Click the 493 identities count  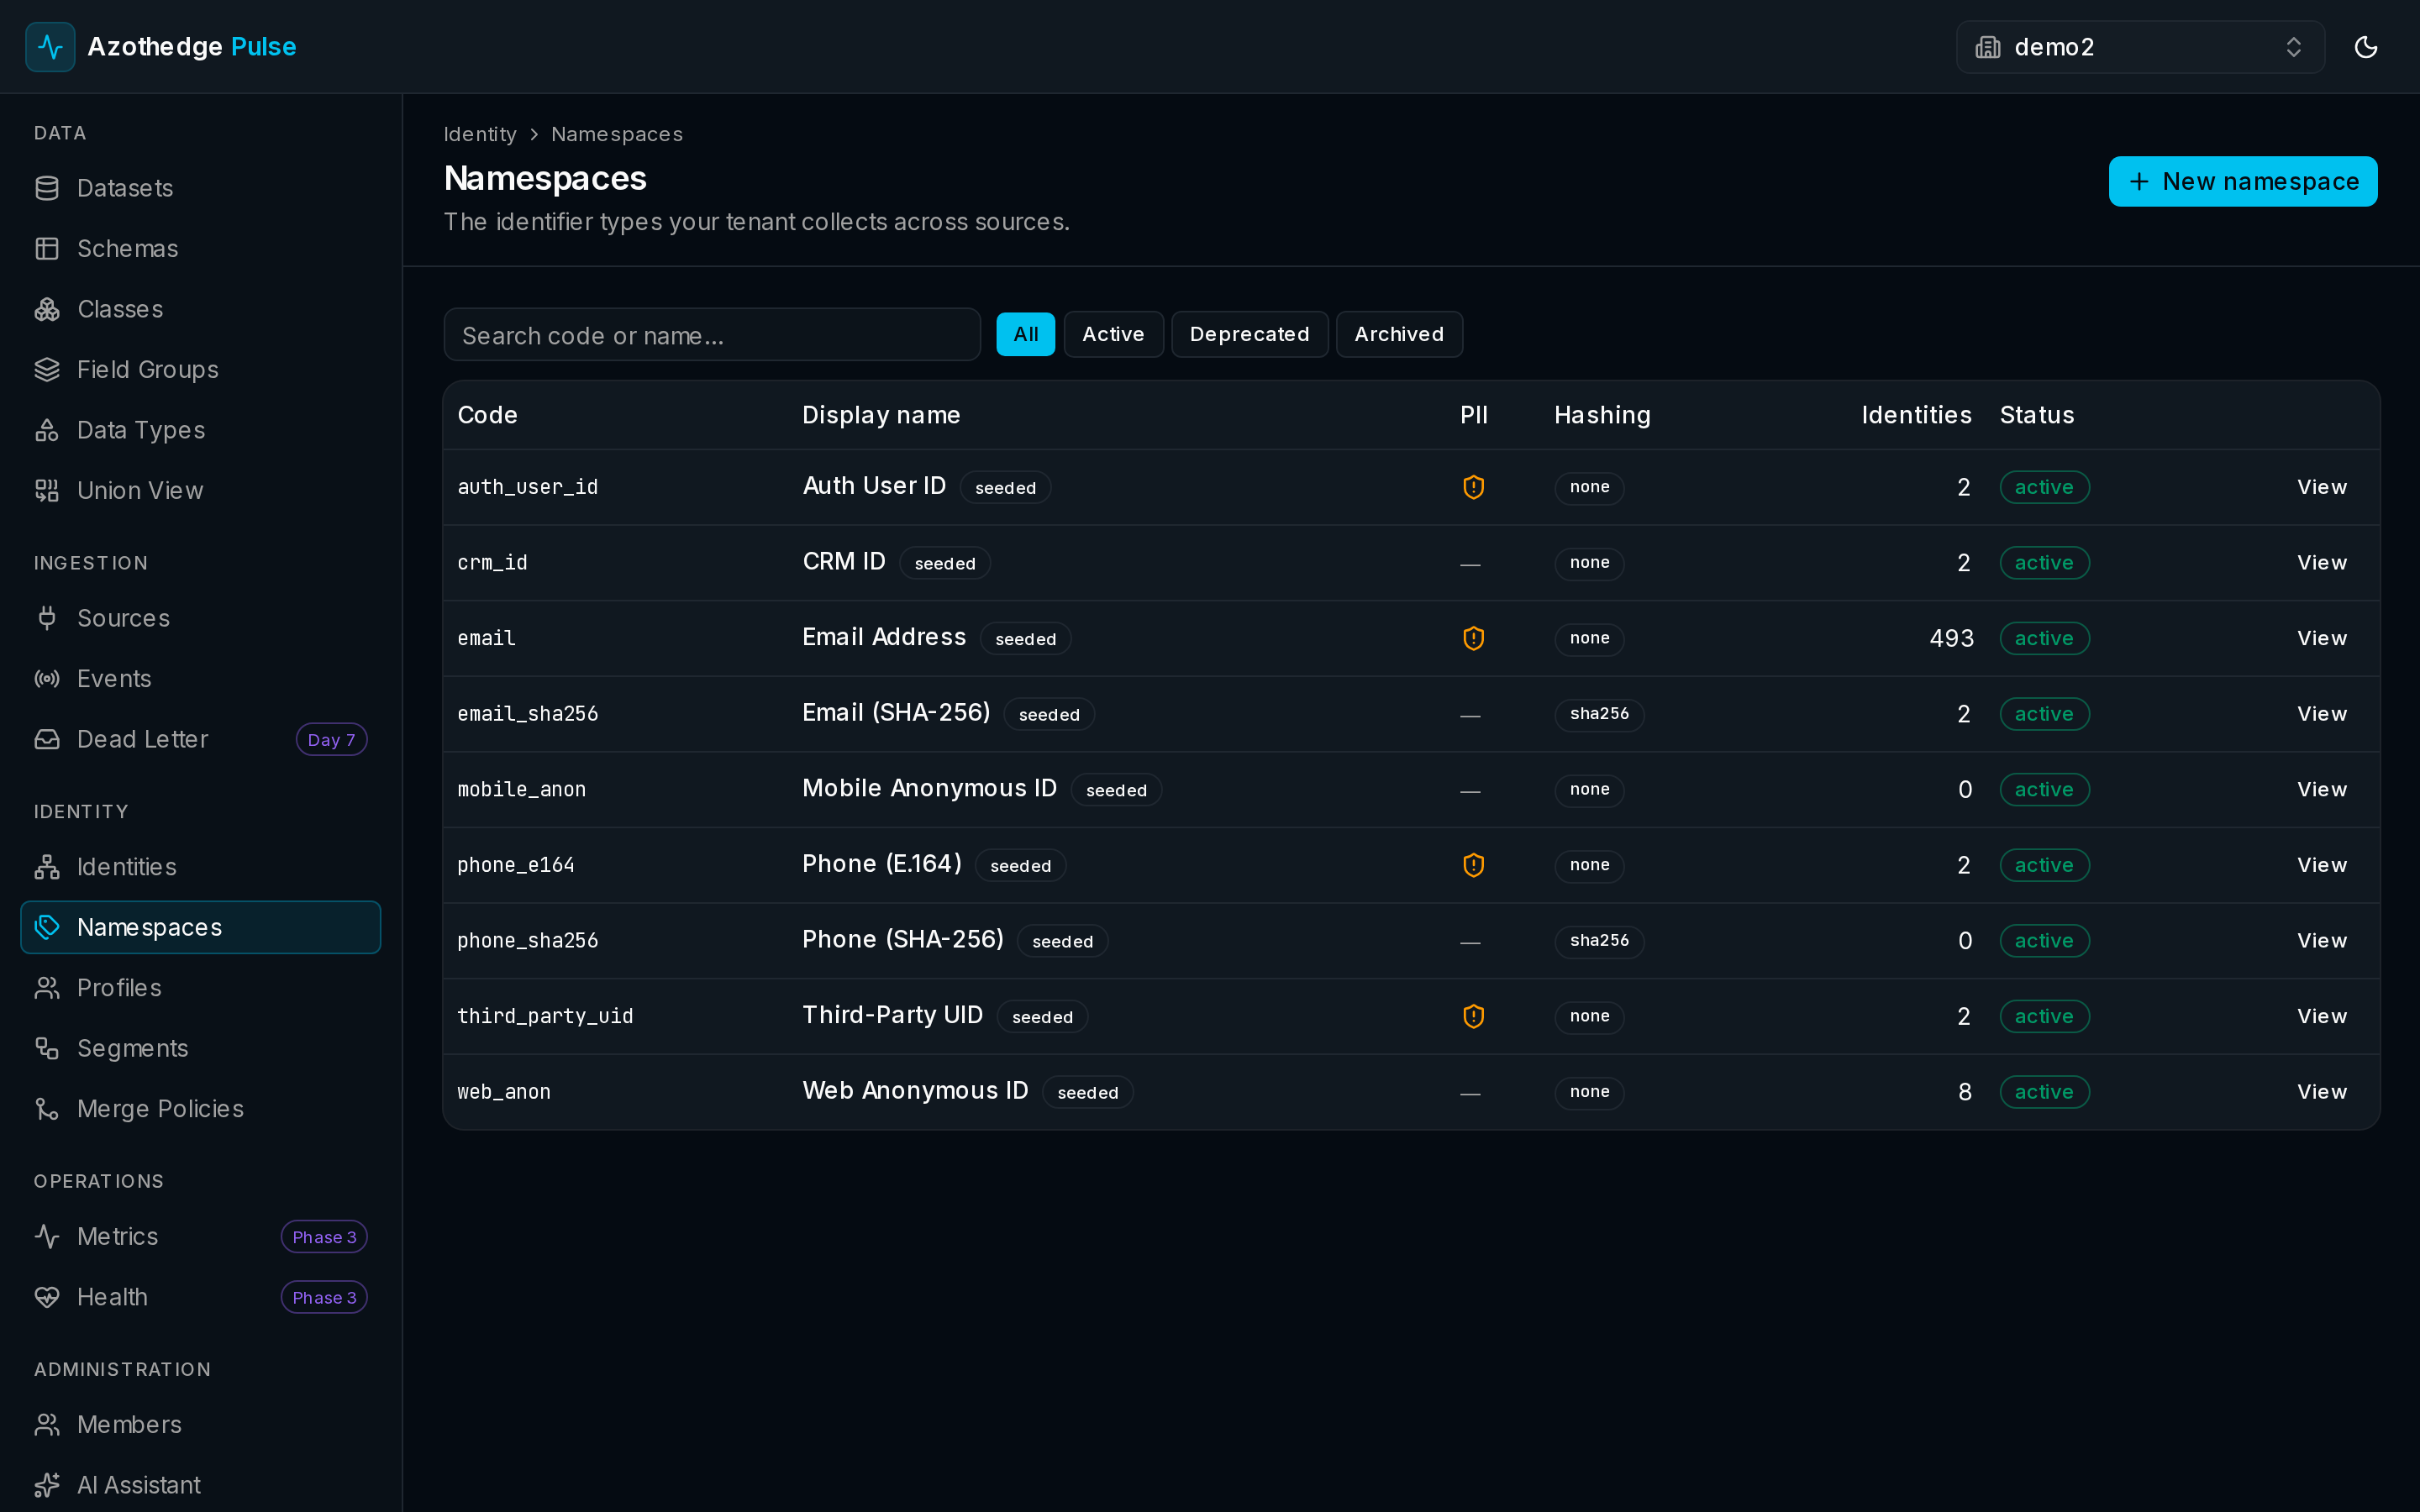coord(1951,638)
